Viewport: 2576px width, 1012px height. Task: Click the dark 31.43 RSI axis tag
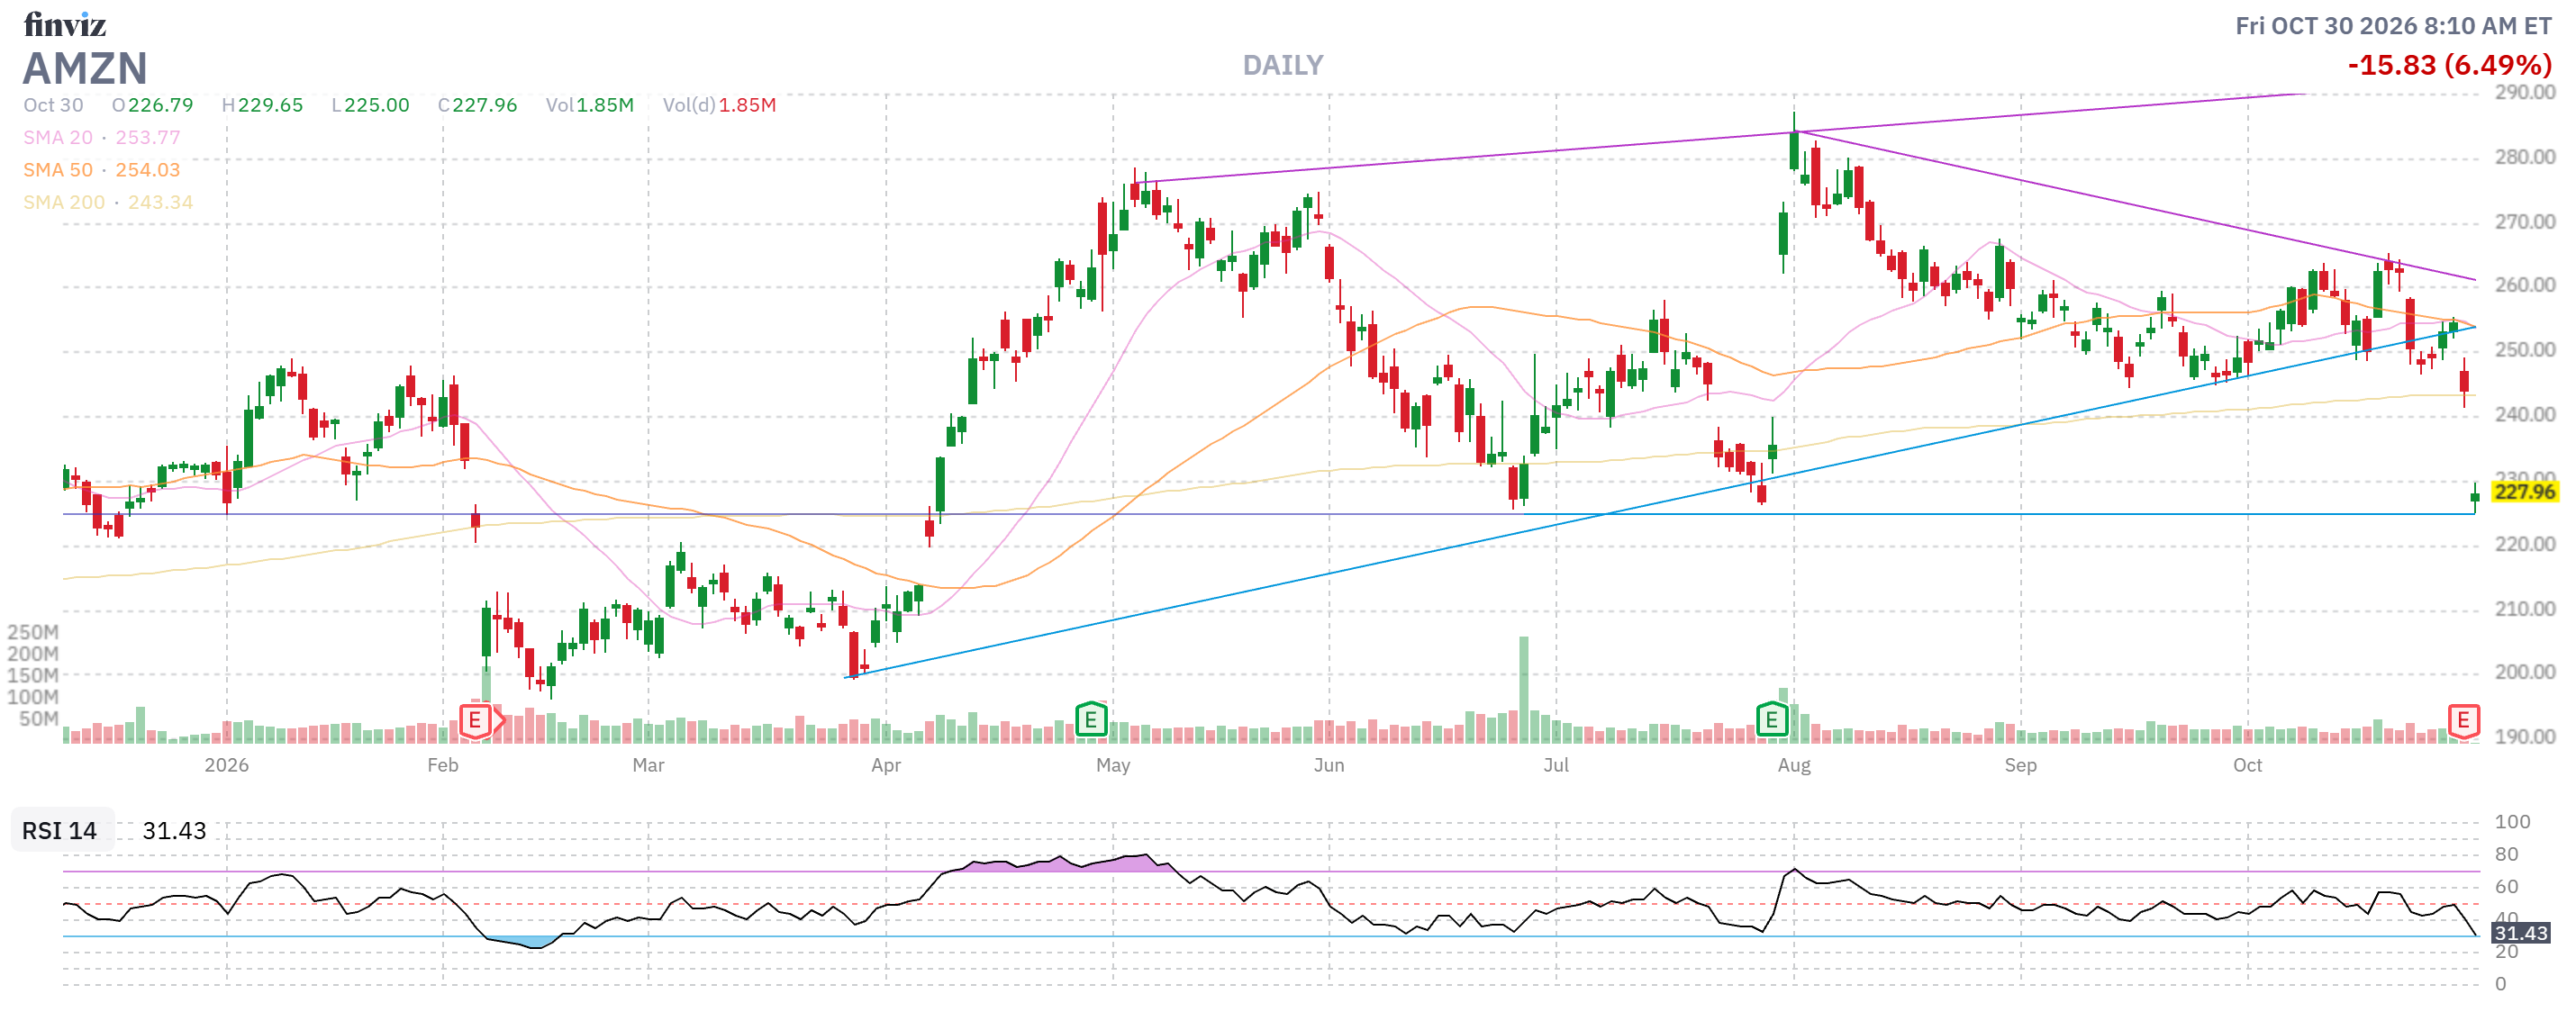[2520, 933]
